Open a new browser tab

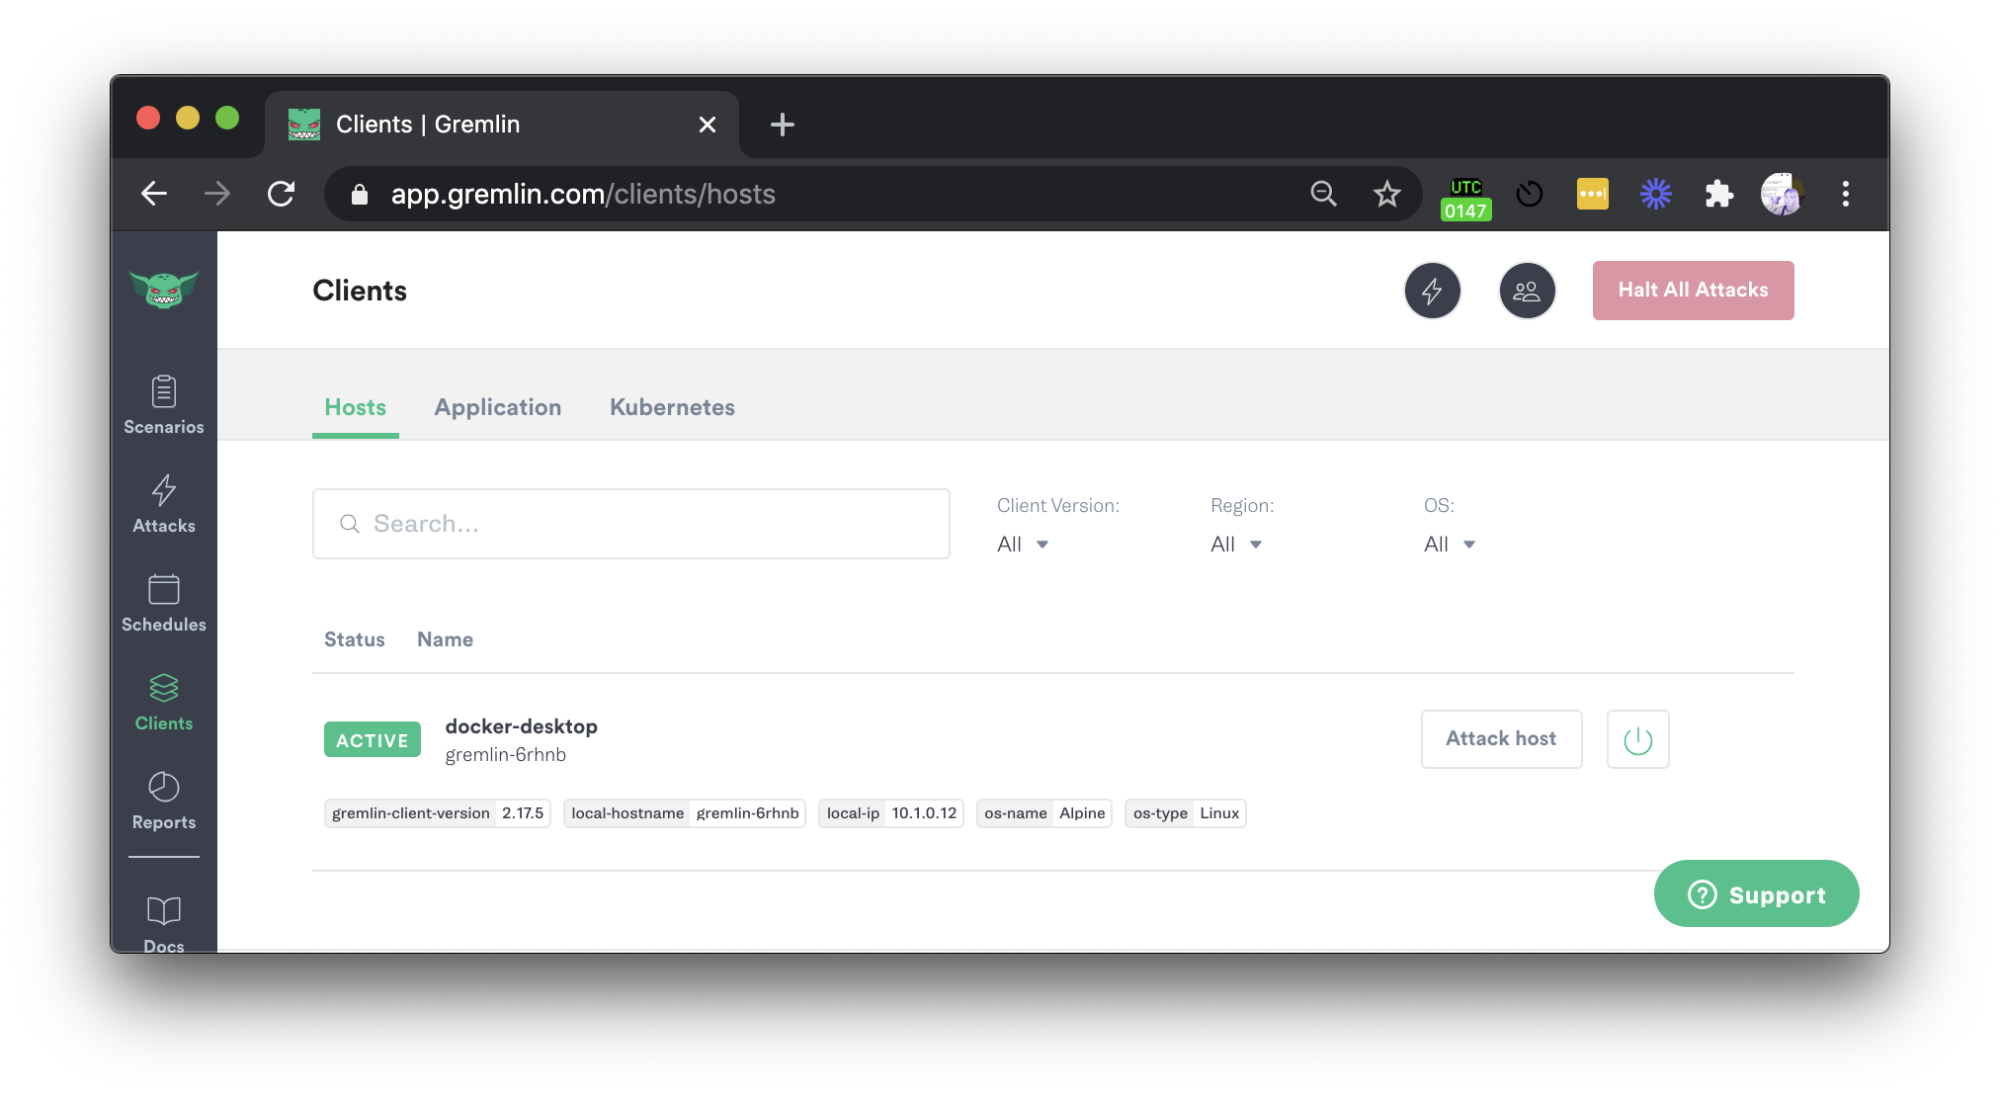[x=782, y=124]
